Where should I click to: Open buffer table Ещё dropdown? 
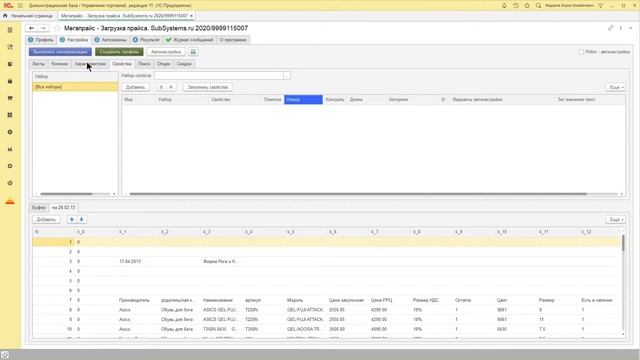click(616, 220)
